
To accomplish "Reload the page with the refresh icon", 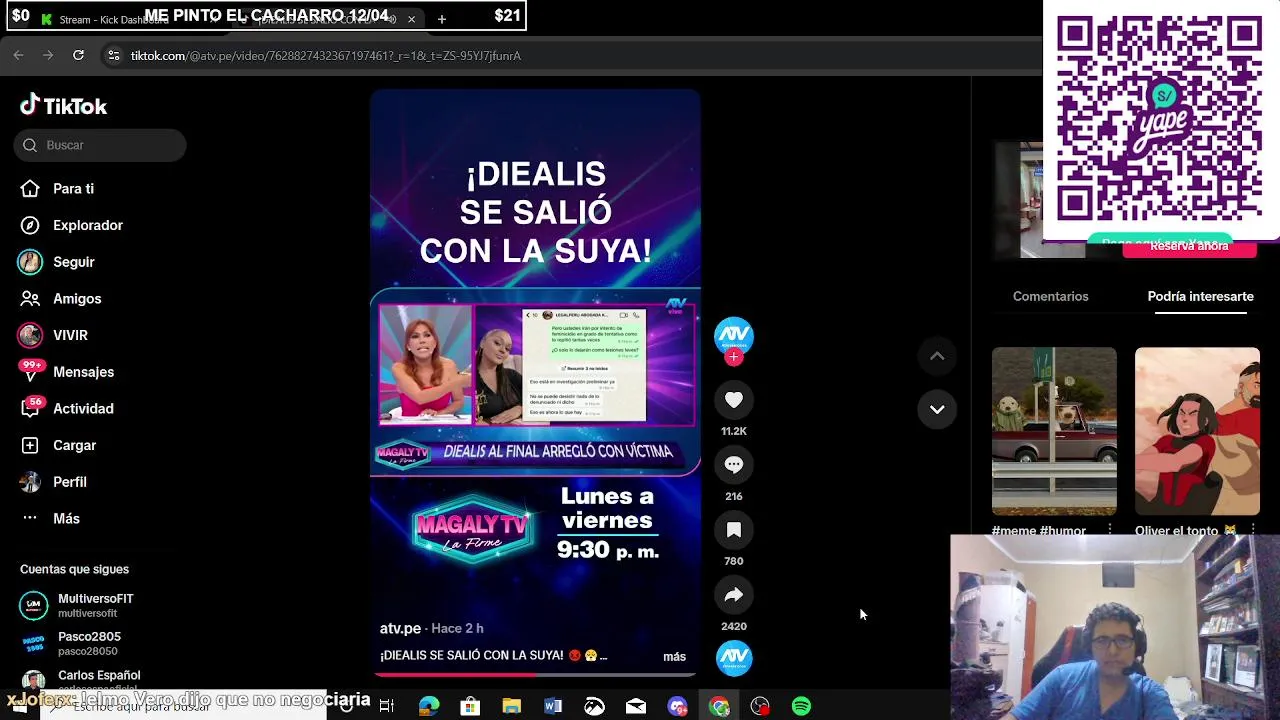I will tap(78, 55).
